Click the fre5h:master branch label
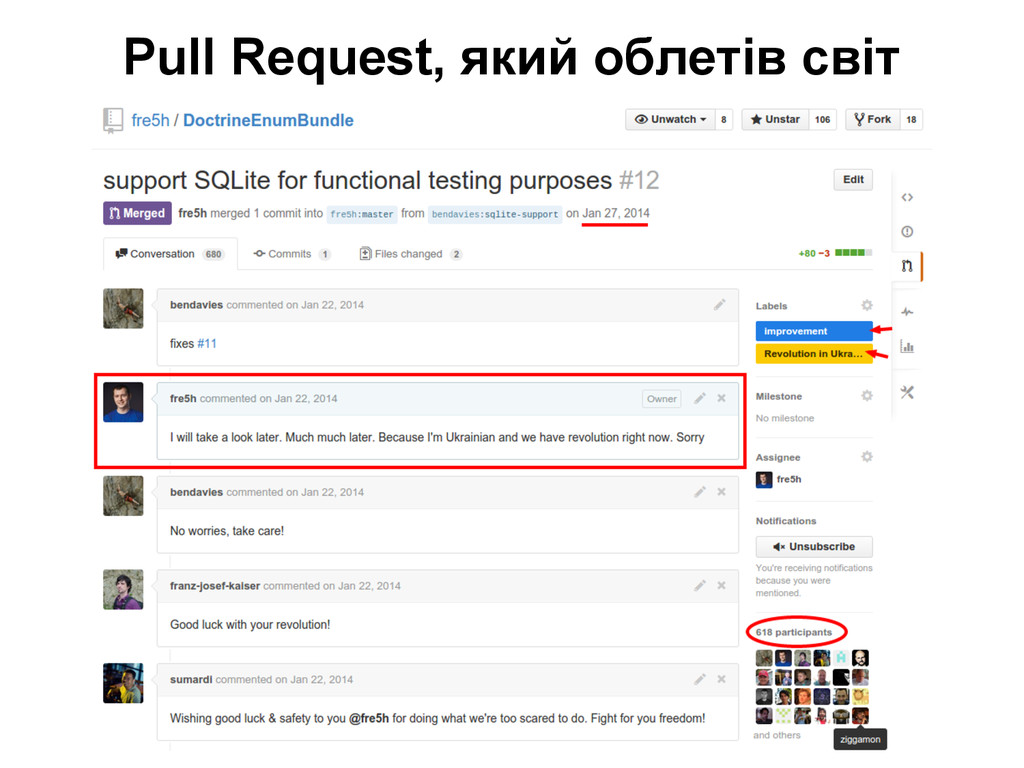1024x768 pixels. coord(362,214)
